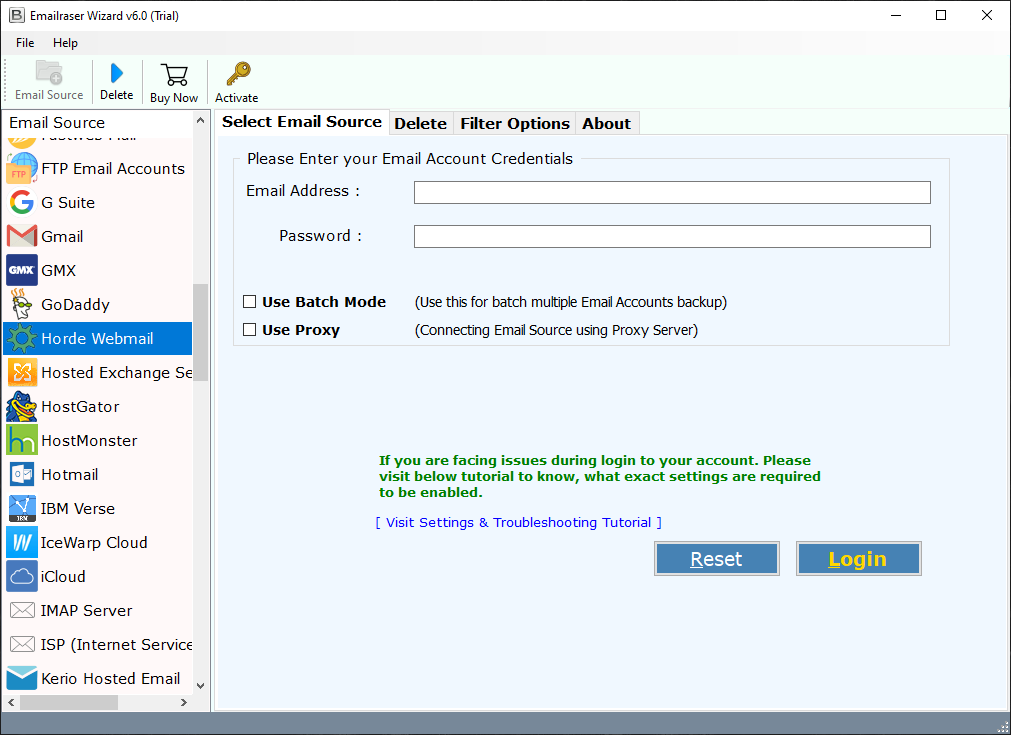Open Visit Settings & Troubleshooting Tutorial link
1011x735 pixels.
pyautogui.click(x=518, y=522)
